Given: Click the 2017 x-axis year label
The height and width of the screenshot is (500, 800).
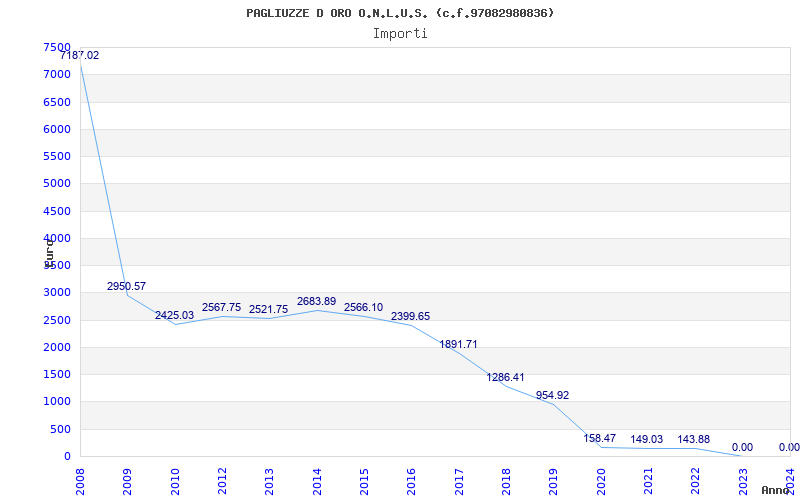Looking at the screenshot, I should [x=459, y=482].
